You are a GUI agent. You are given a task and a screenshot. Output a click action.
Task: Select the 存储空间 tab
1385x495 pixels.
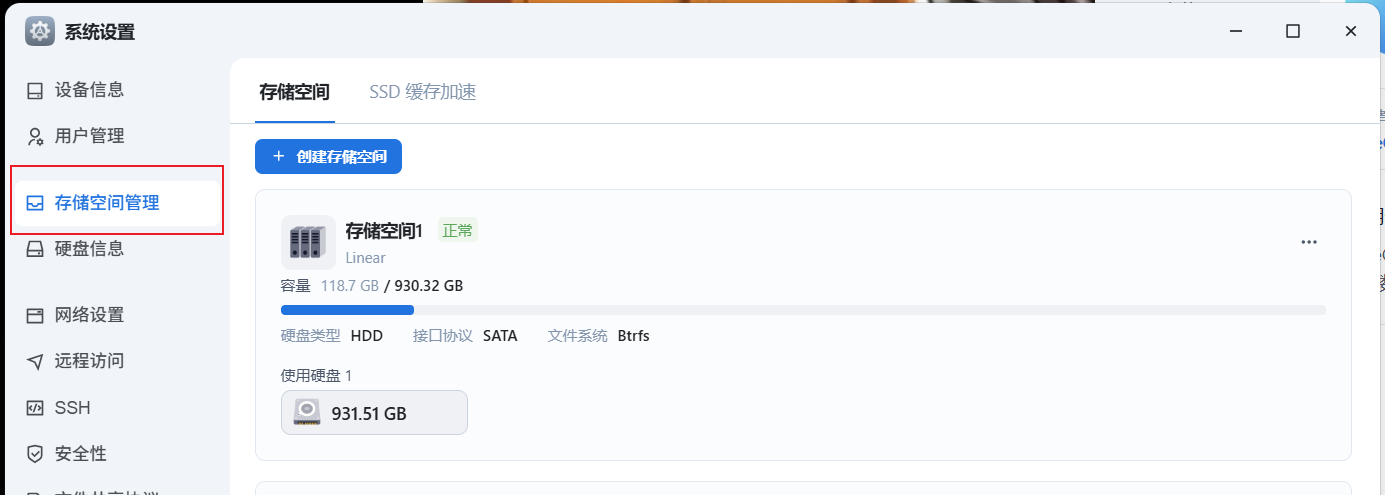pos(294,92)
